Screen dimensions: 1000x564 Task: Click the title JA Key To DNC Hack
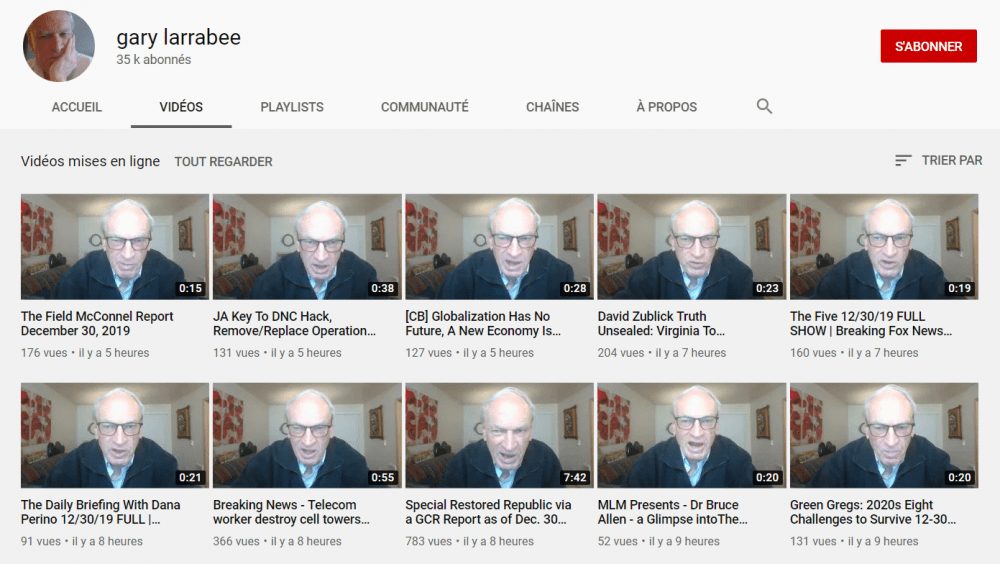click(x=295, y=323)
